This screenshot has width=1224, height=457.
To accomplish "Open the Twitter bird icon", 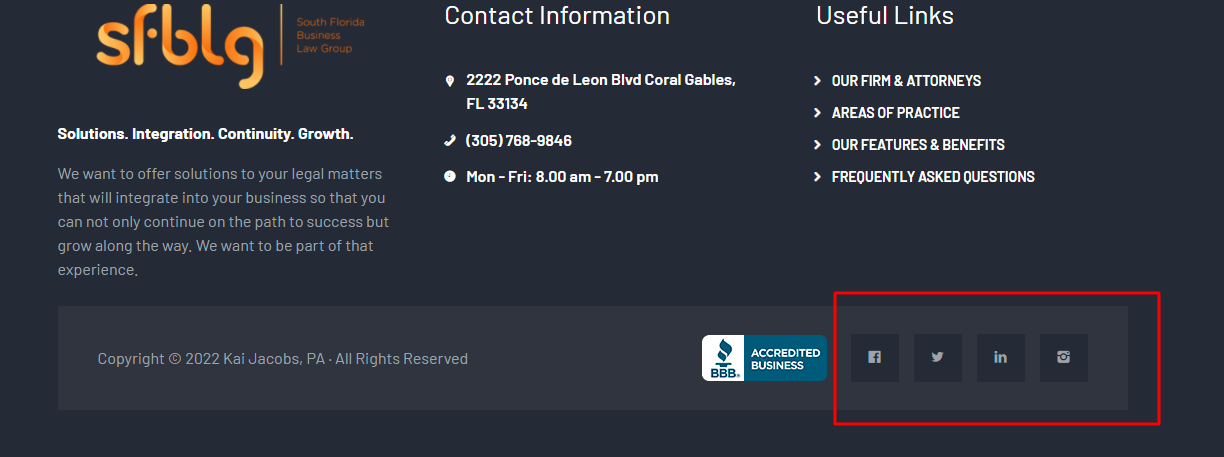I will pyautogui.click(x=938, y=358).
